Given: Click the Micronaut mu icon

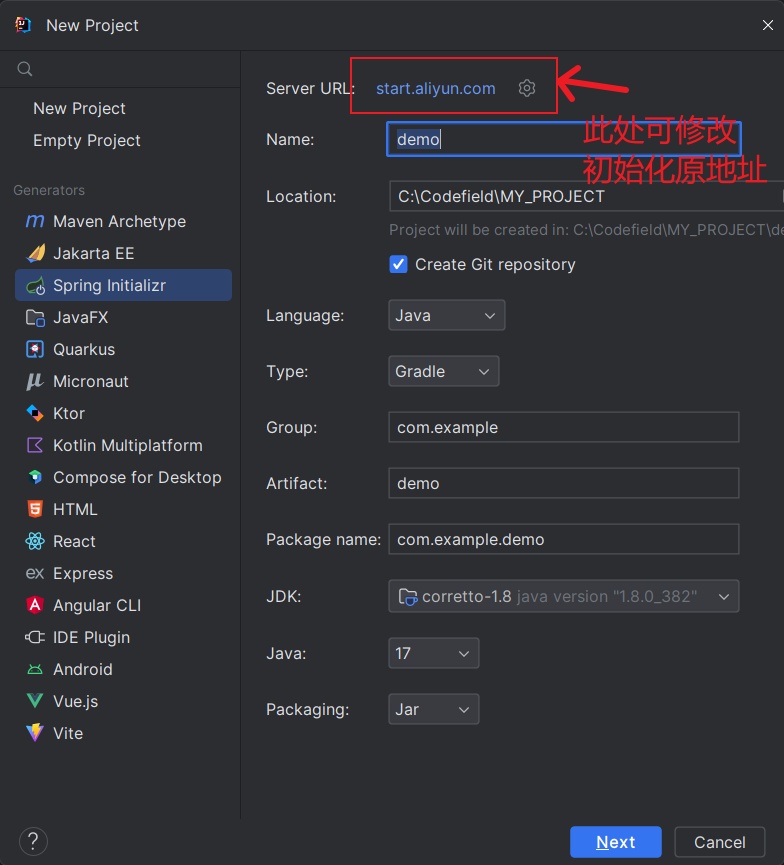Looking at the screenshot, I should (x=35, y=381).
